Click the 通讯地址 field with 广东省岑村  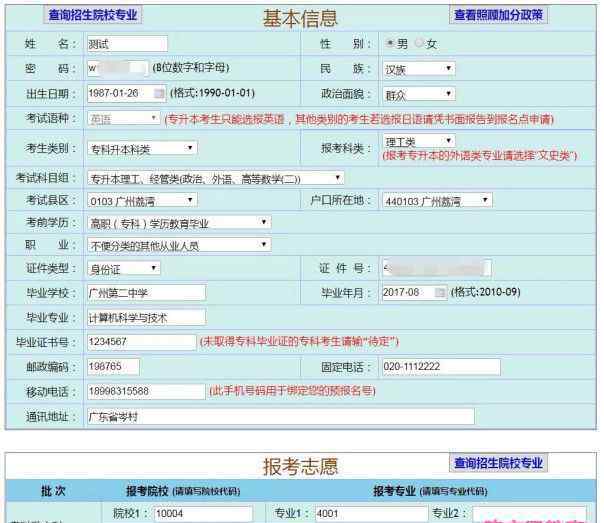281,417
